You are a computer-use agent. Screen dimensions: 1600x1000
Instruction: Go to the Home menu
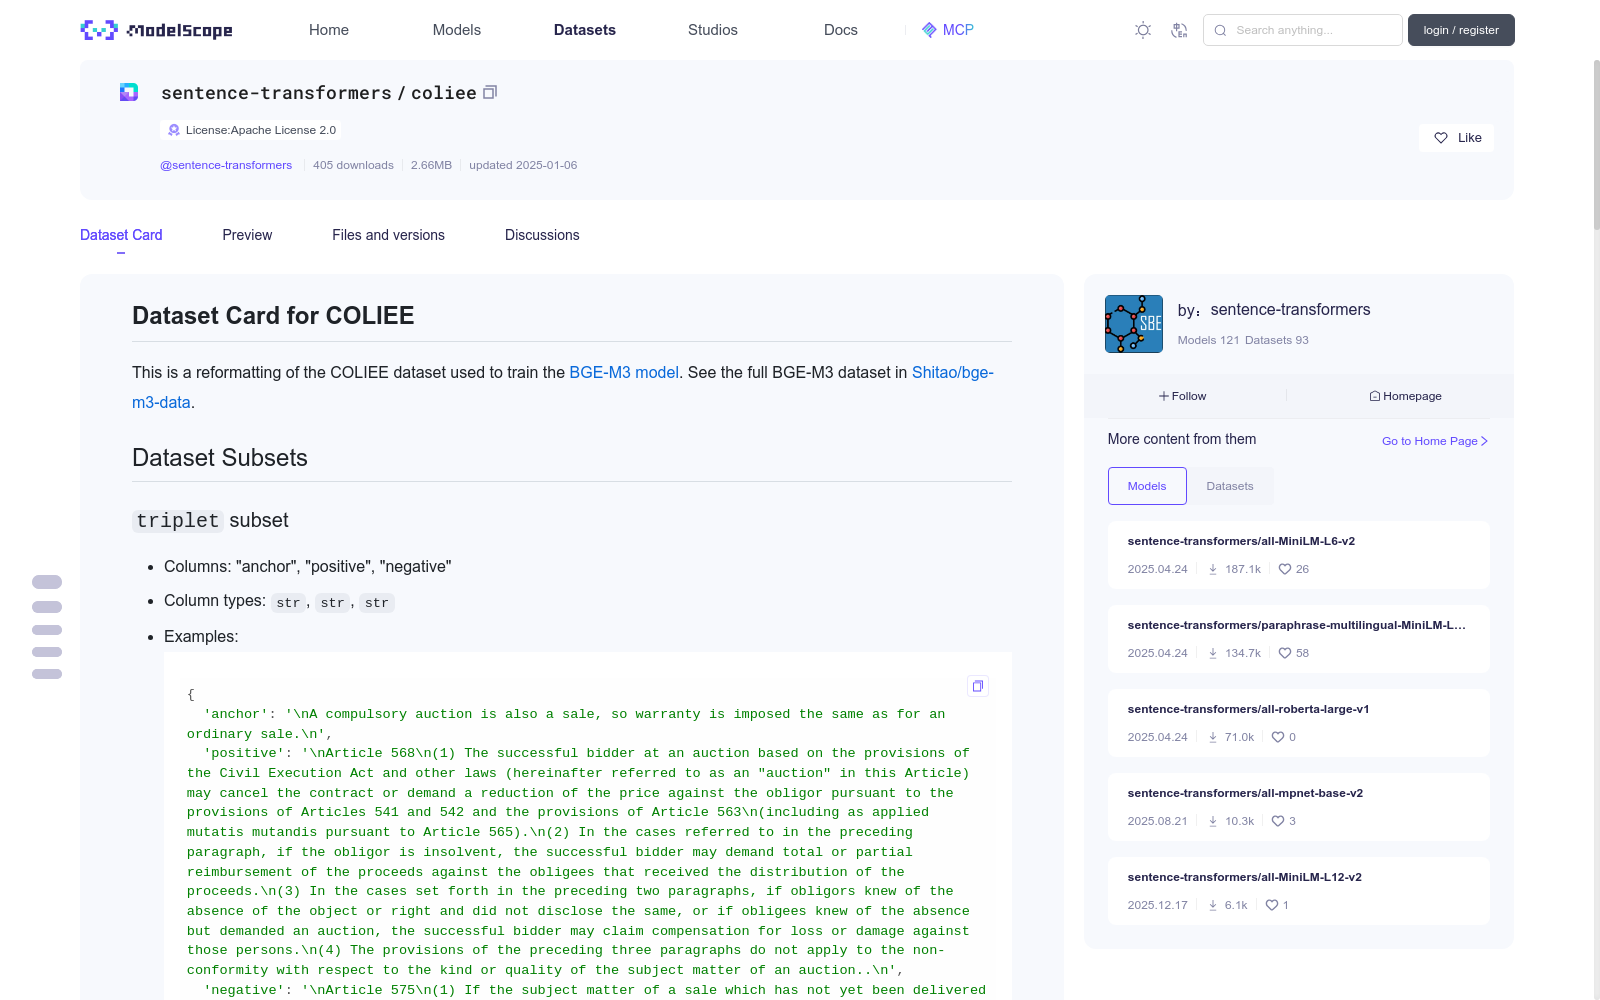[x=329, y=30]
